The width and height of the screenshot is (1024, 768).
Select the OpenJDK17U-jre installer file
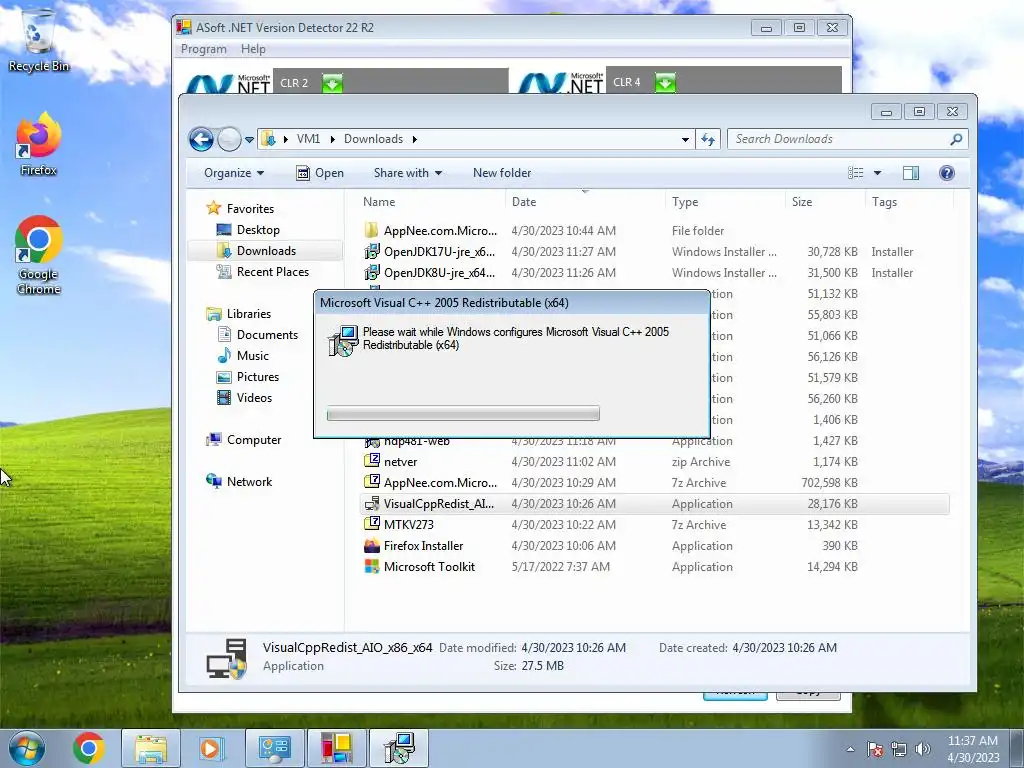coord(654,251)
